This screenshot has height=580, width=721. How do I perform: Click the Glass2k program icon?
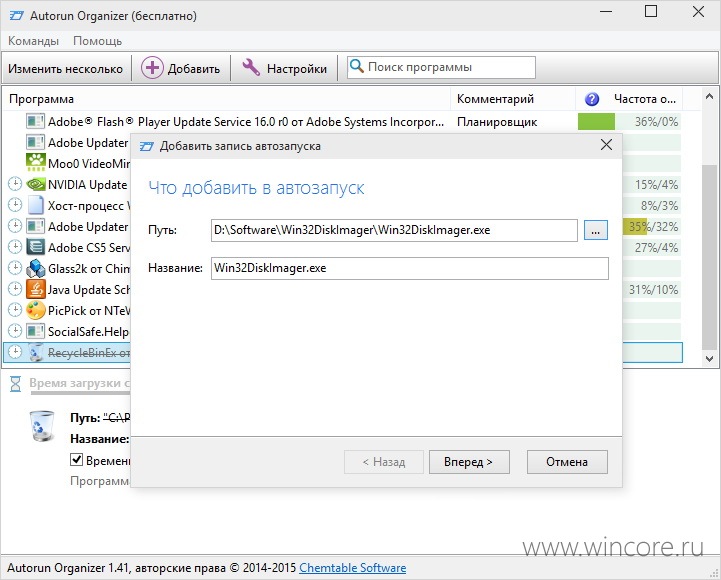point(35,268)
